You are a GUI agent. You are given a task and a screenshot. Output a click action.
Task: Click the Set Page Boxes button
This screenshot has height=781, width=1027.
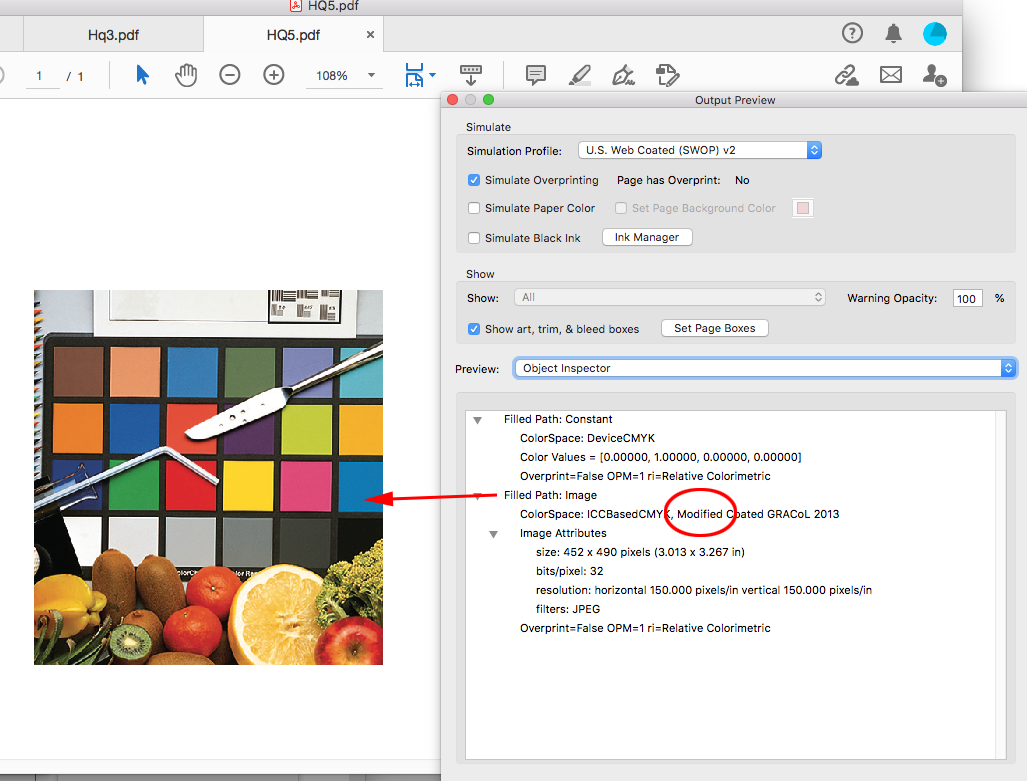(x=714, y=327)
